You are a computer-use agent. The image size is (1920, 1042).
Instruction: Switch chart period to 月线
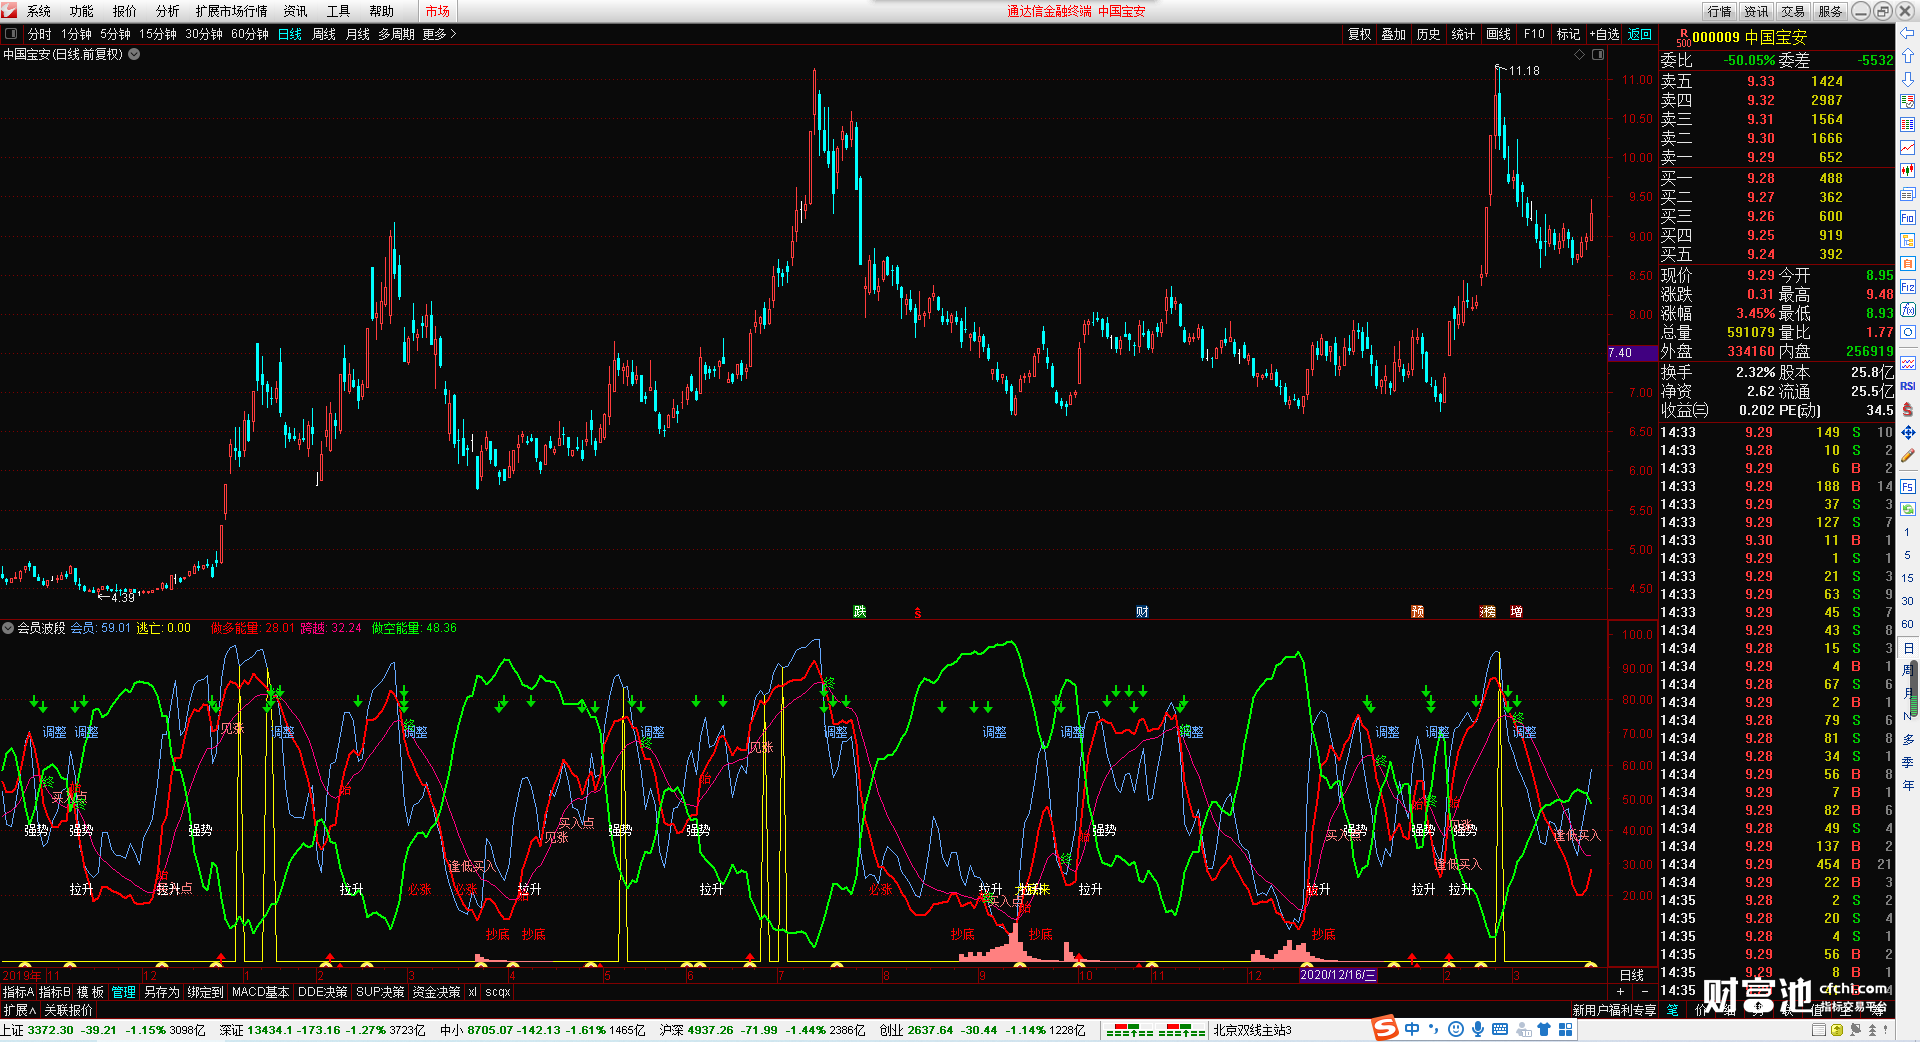[x=358, y=34]
